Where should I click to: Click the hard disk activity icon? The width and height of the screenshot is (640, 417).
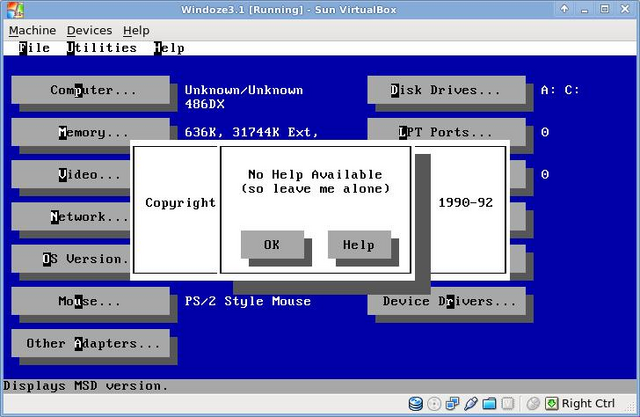pos(415,404)
